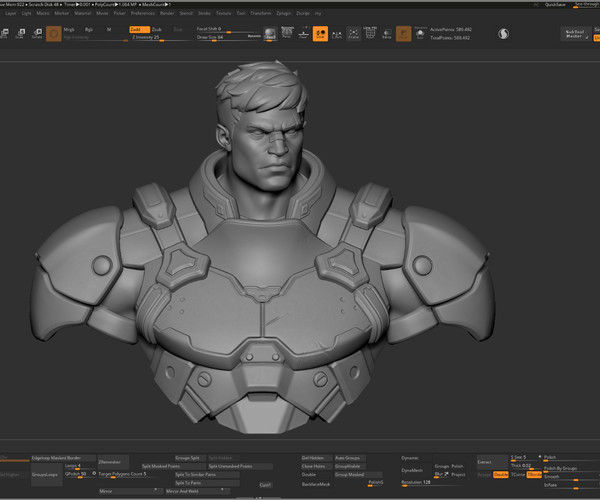This screenshot has height=500, width=600.
Task: Select the L.Sym icon
Action: (x=337, y=34)
